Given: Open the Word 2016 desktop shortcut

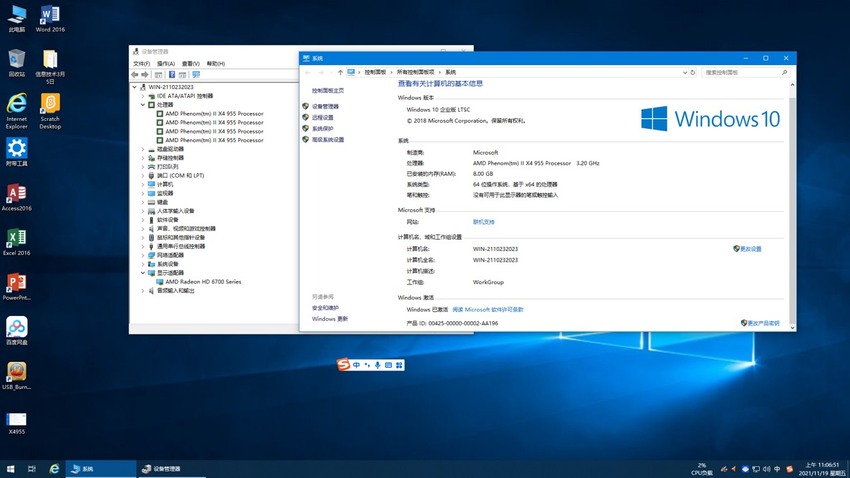Looking at the screenshot, I should tap(50, 18).
